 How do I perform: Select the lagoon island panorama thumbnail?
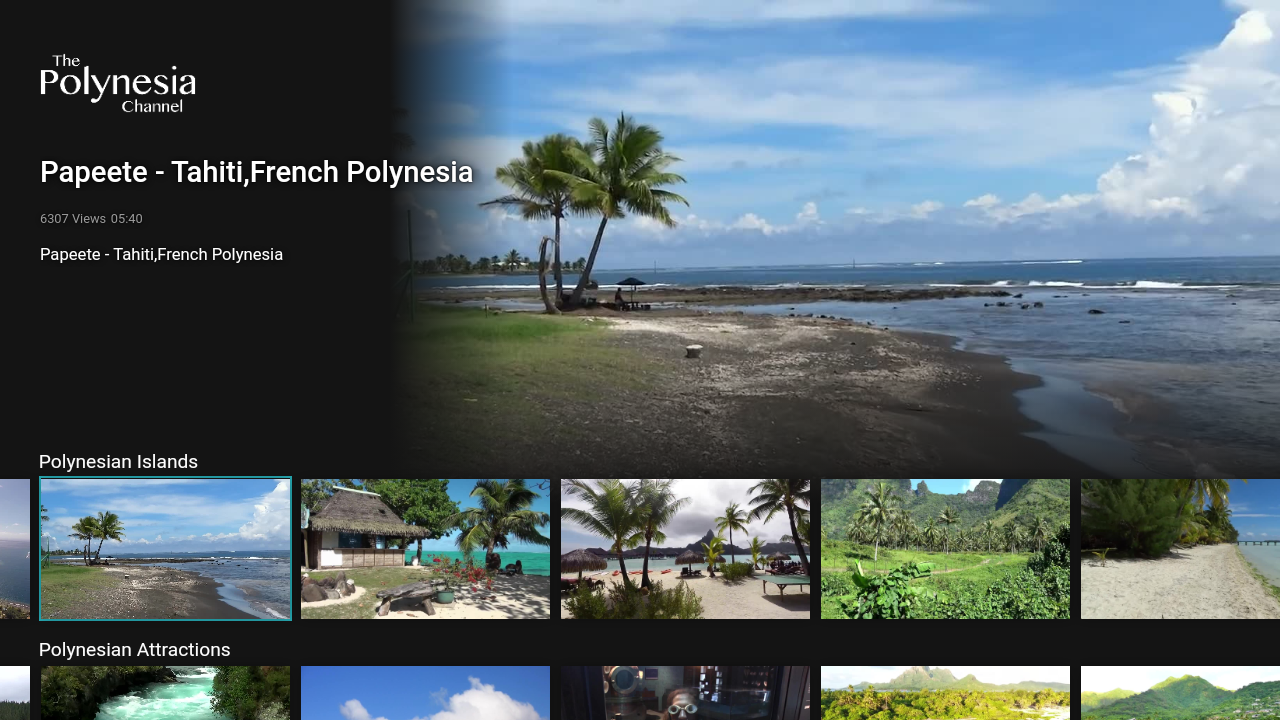(945, 693)
